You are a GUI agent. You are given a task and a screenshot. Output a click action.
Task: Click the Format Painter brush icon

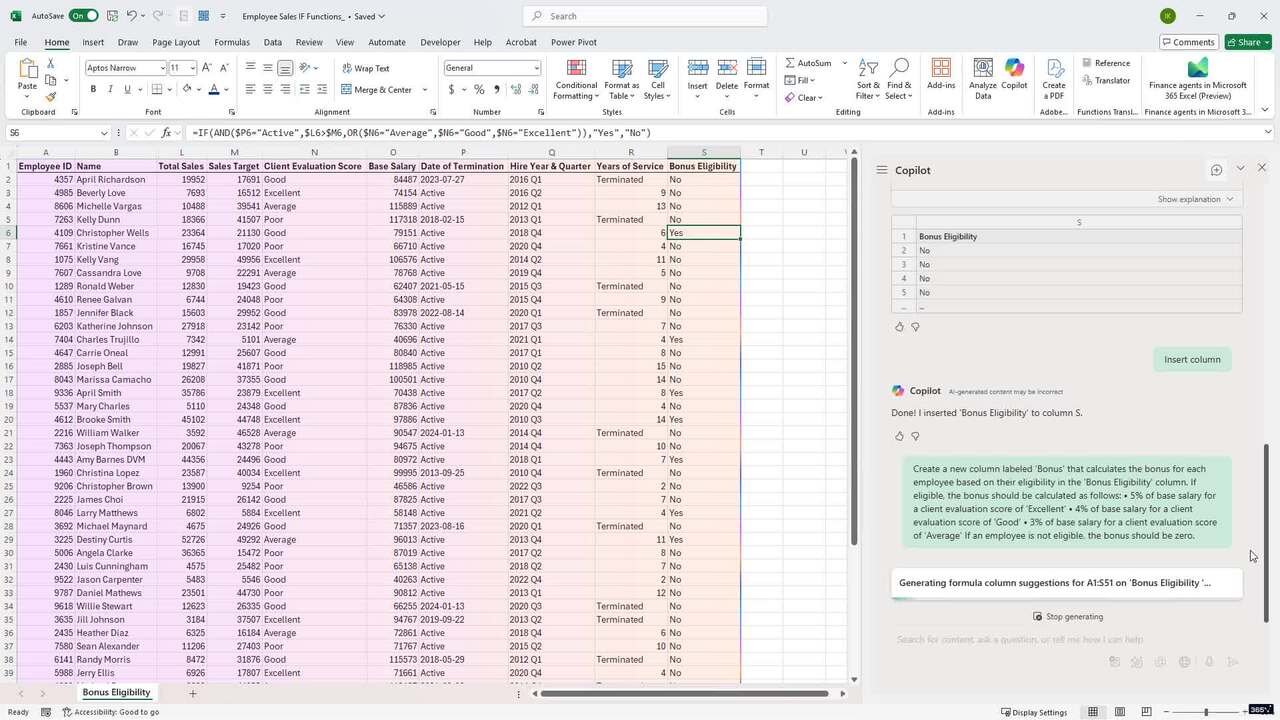[x=52, y=97]
